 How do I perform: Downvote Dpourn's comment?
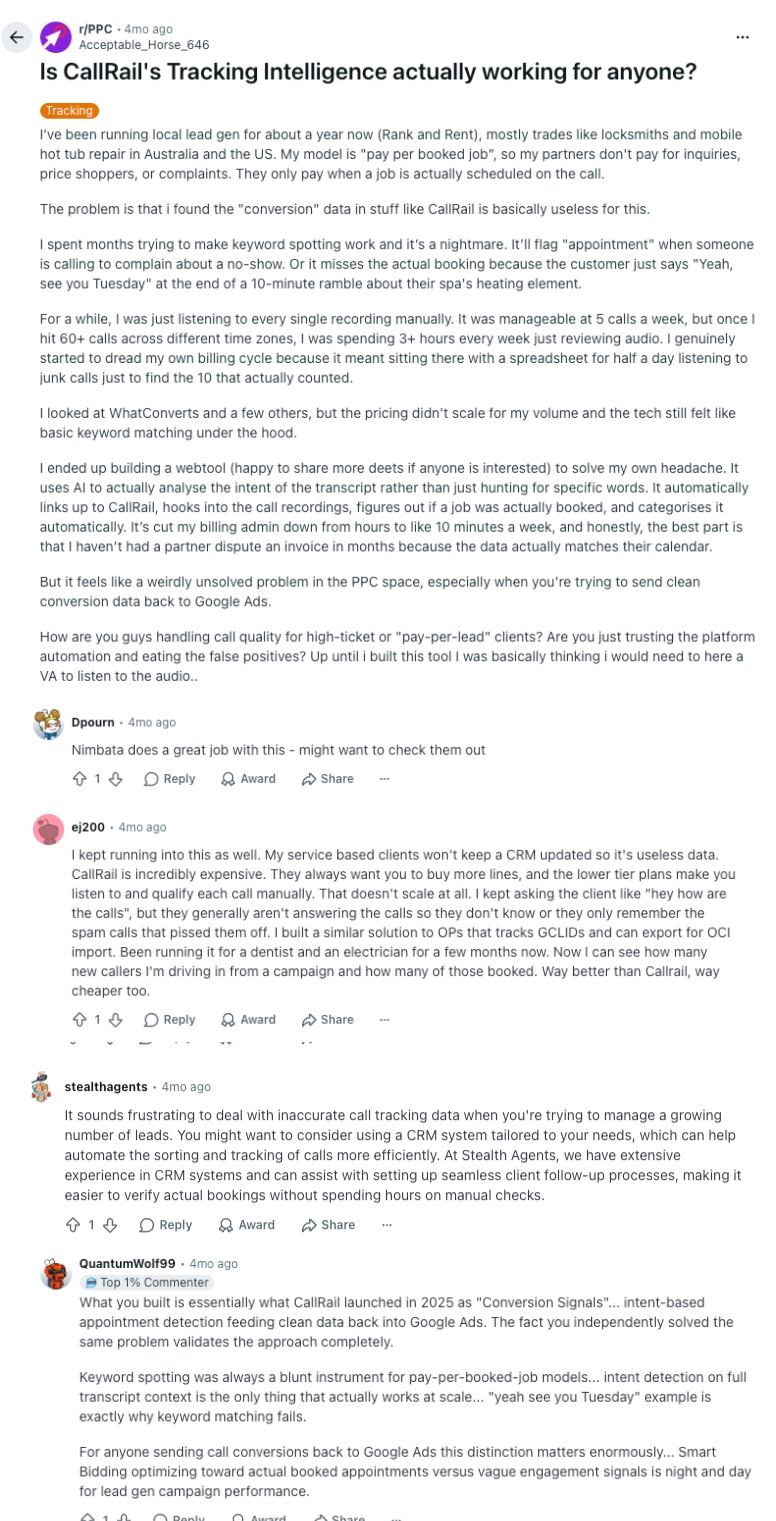tap(115, 779)
